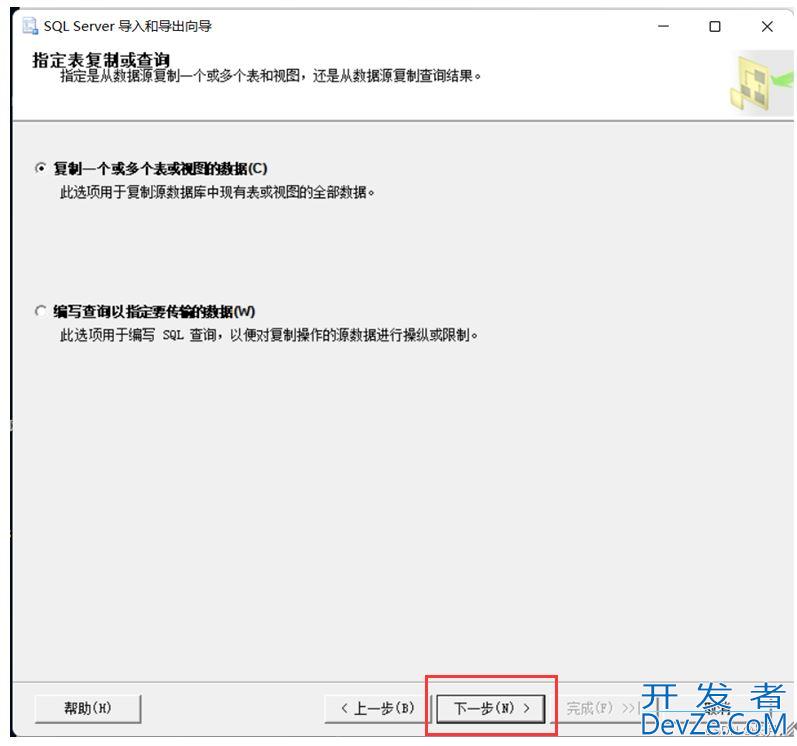
Task: Select the radio button for copying tables or views (C)
Action: tap(41, 168)
